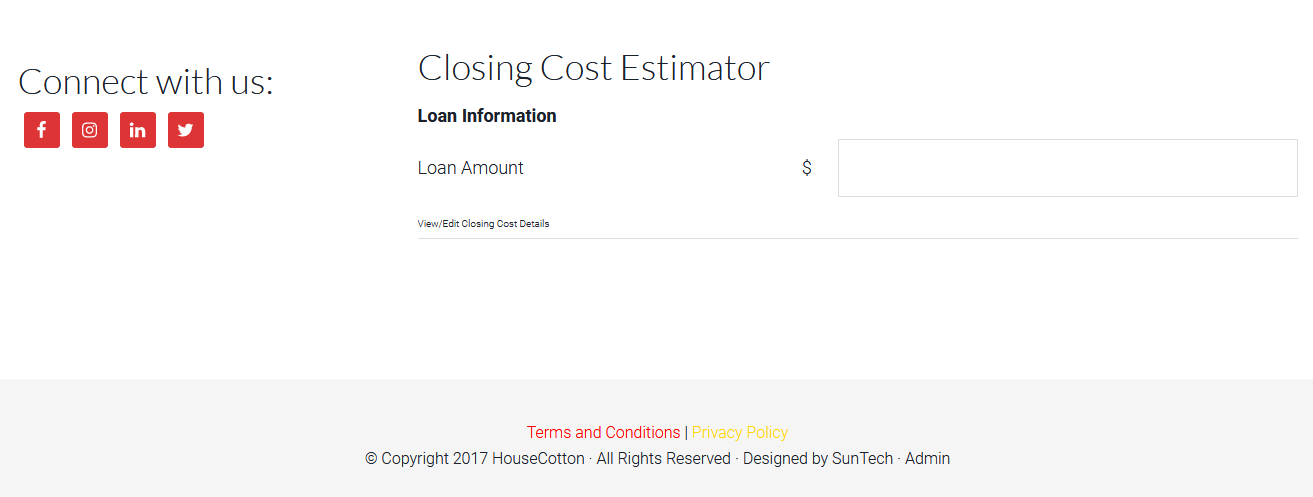Click the divider line below Closing Cost Details

[857, 239]
